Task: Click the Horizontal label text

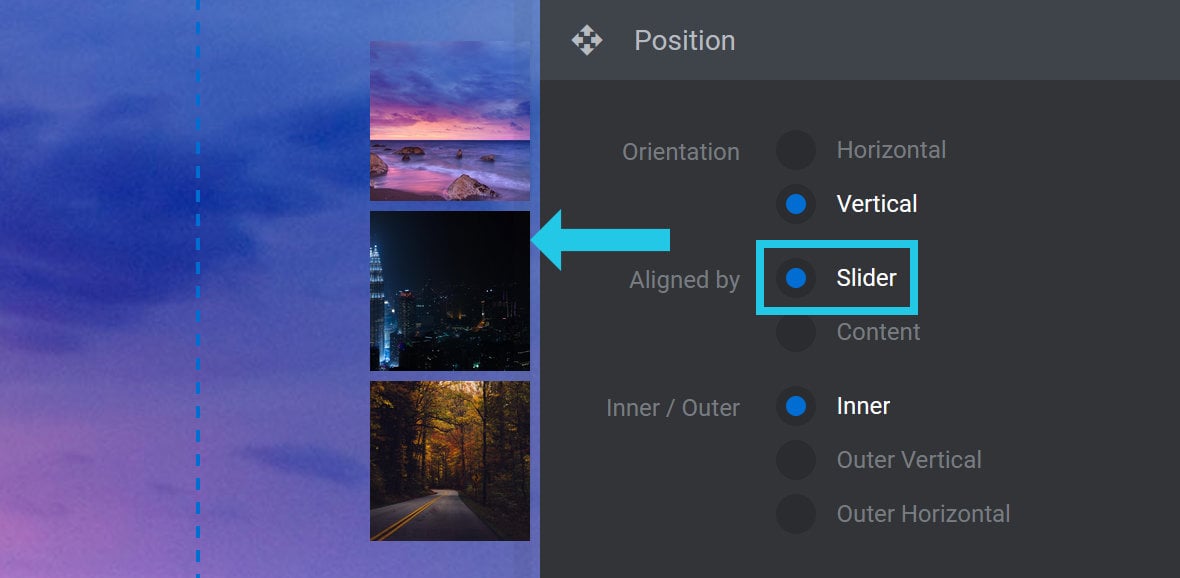Action: (891, 150)
